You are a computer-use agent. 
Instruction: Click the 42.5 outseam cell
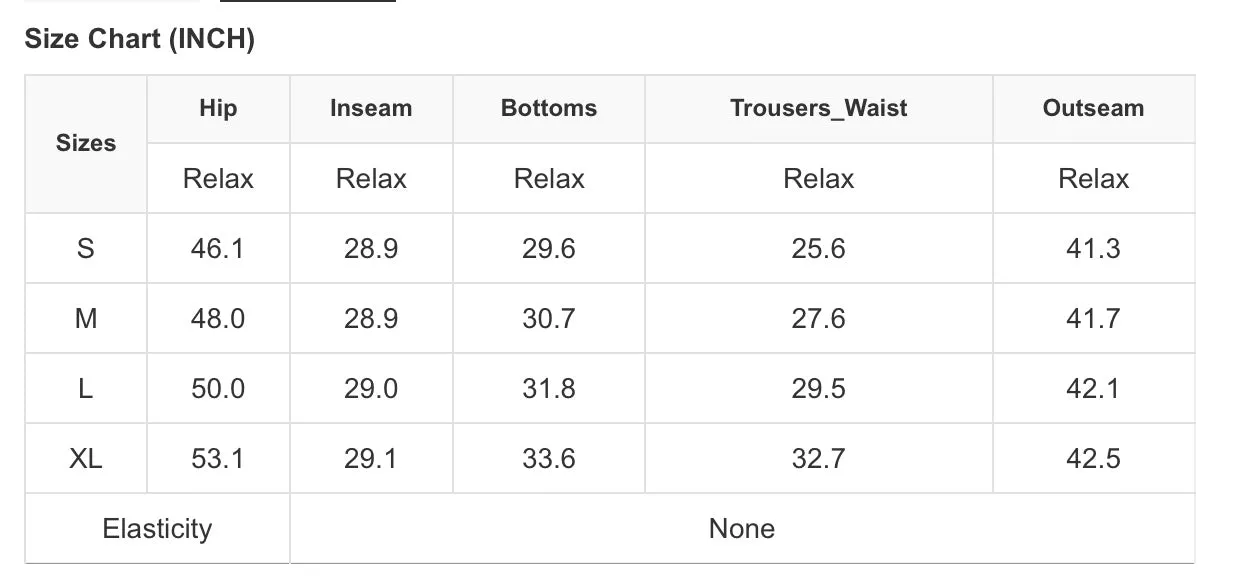pos(1093,458)
